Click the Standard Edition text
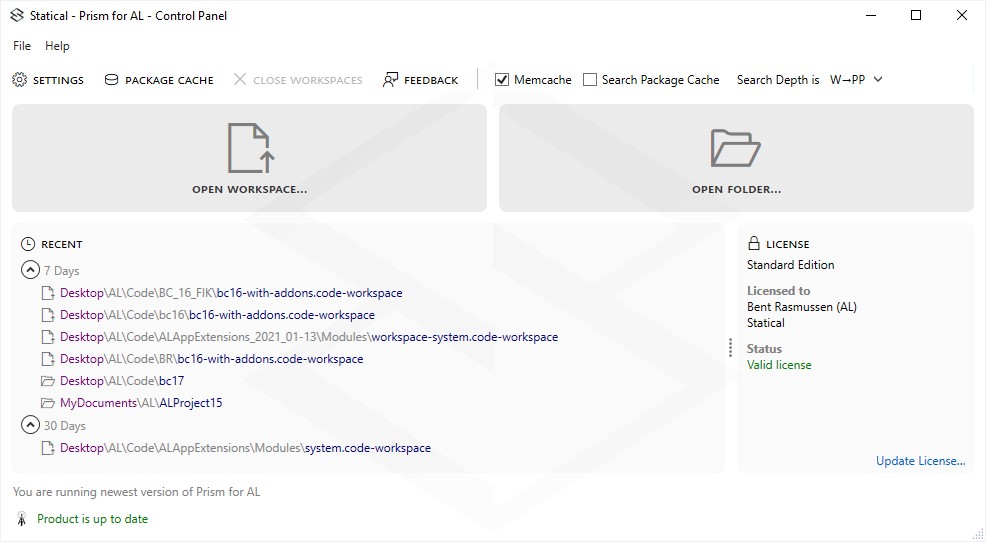986x542 pixels. (790, 265)
